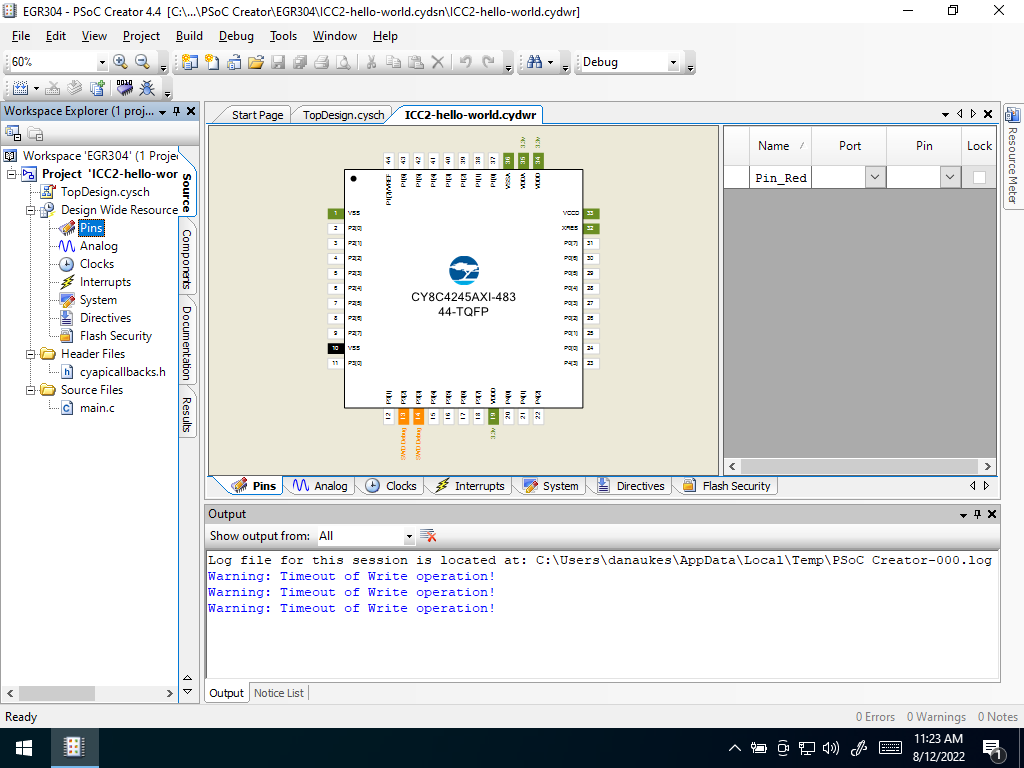1024x768 pixels.
Task: Switch to the Analog bottom tab
Action: [320, 486]
